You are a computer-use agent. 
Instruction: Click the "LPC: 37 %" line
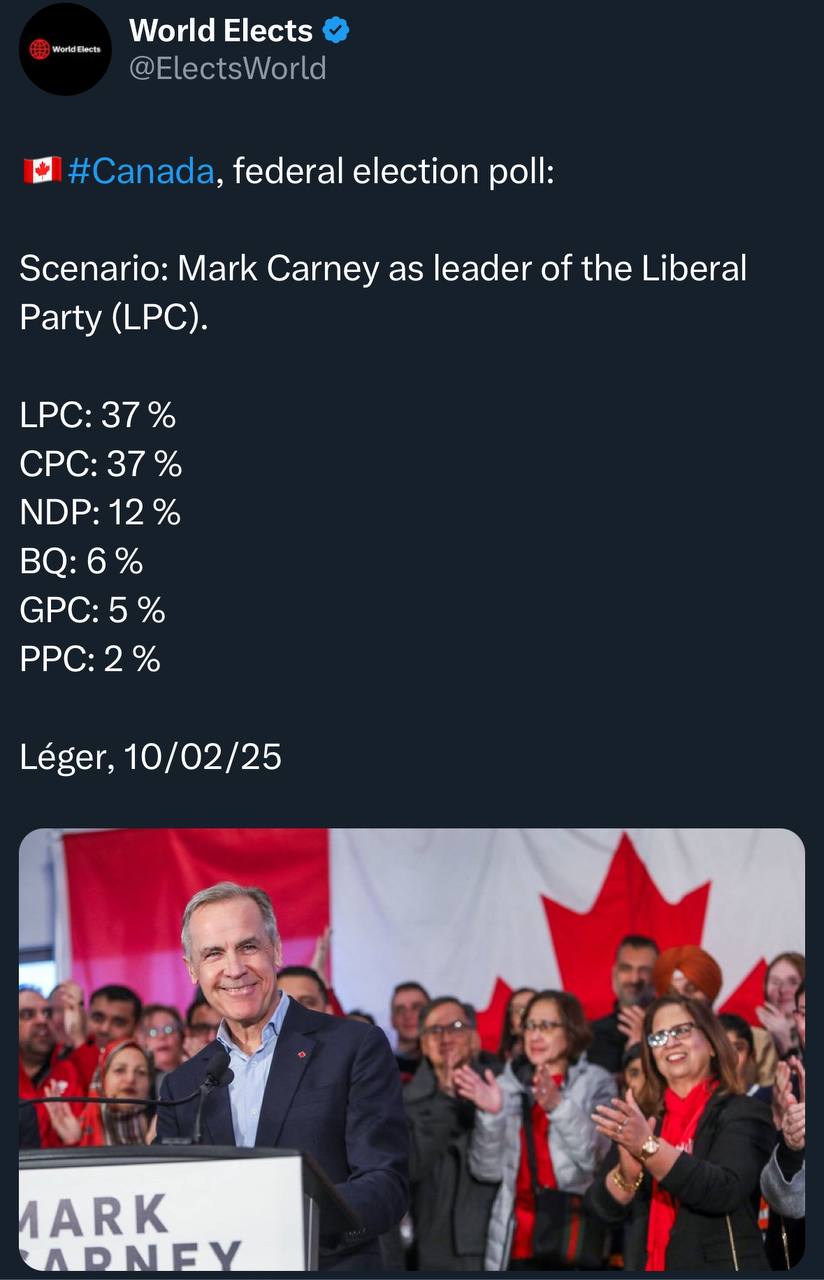[98, 414]
